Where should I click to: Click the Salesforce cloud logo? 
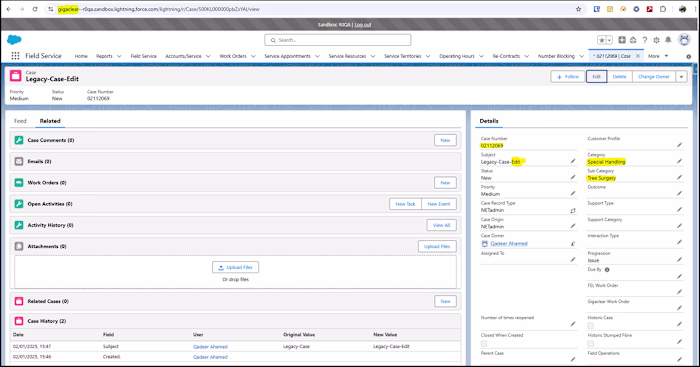click(14, 40)
